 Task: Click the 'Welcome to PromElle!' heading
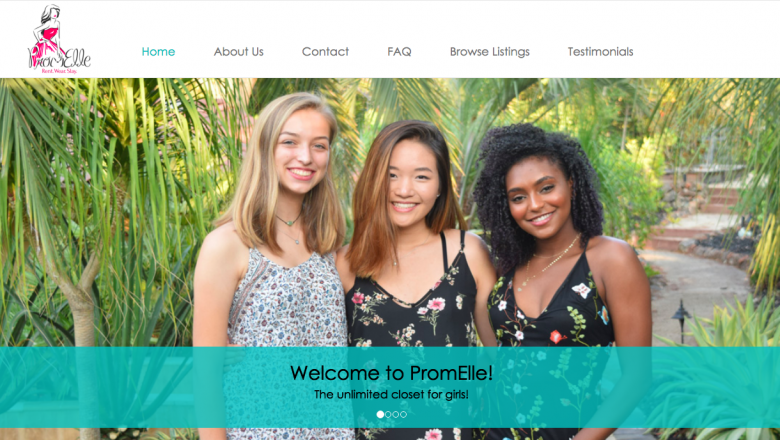point(391,373)
